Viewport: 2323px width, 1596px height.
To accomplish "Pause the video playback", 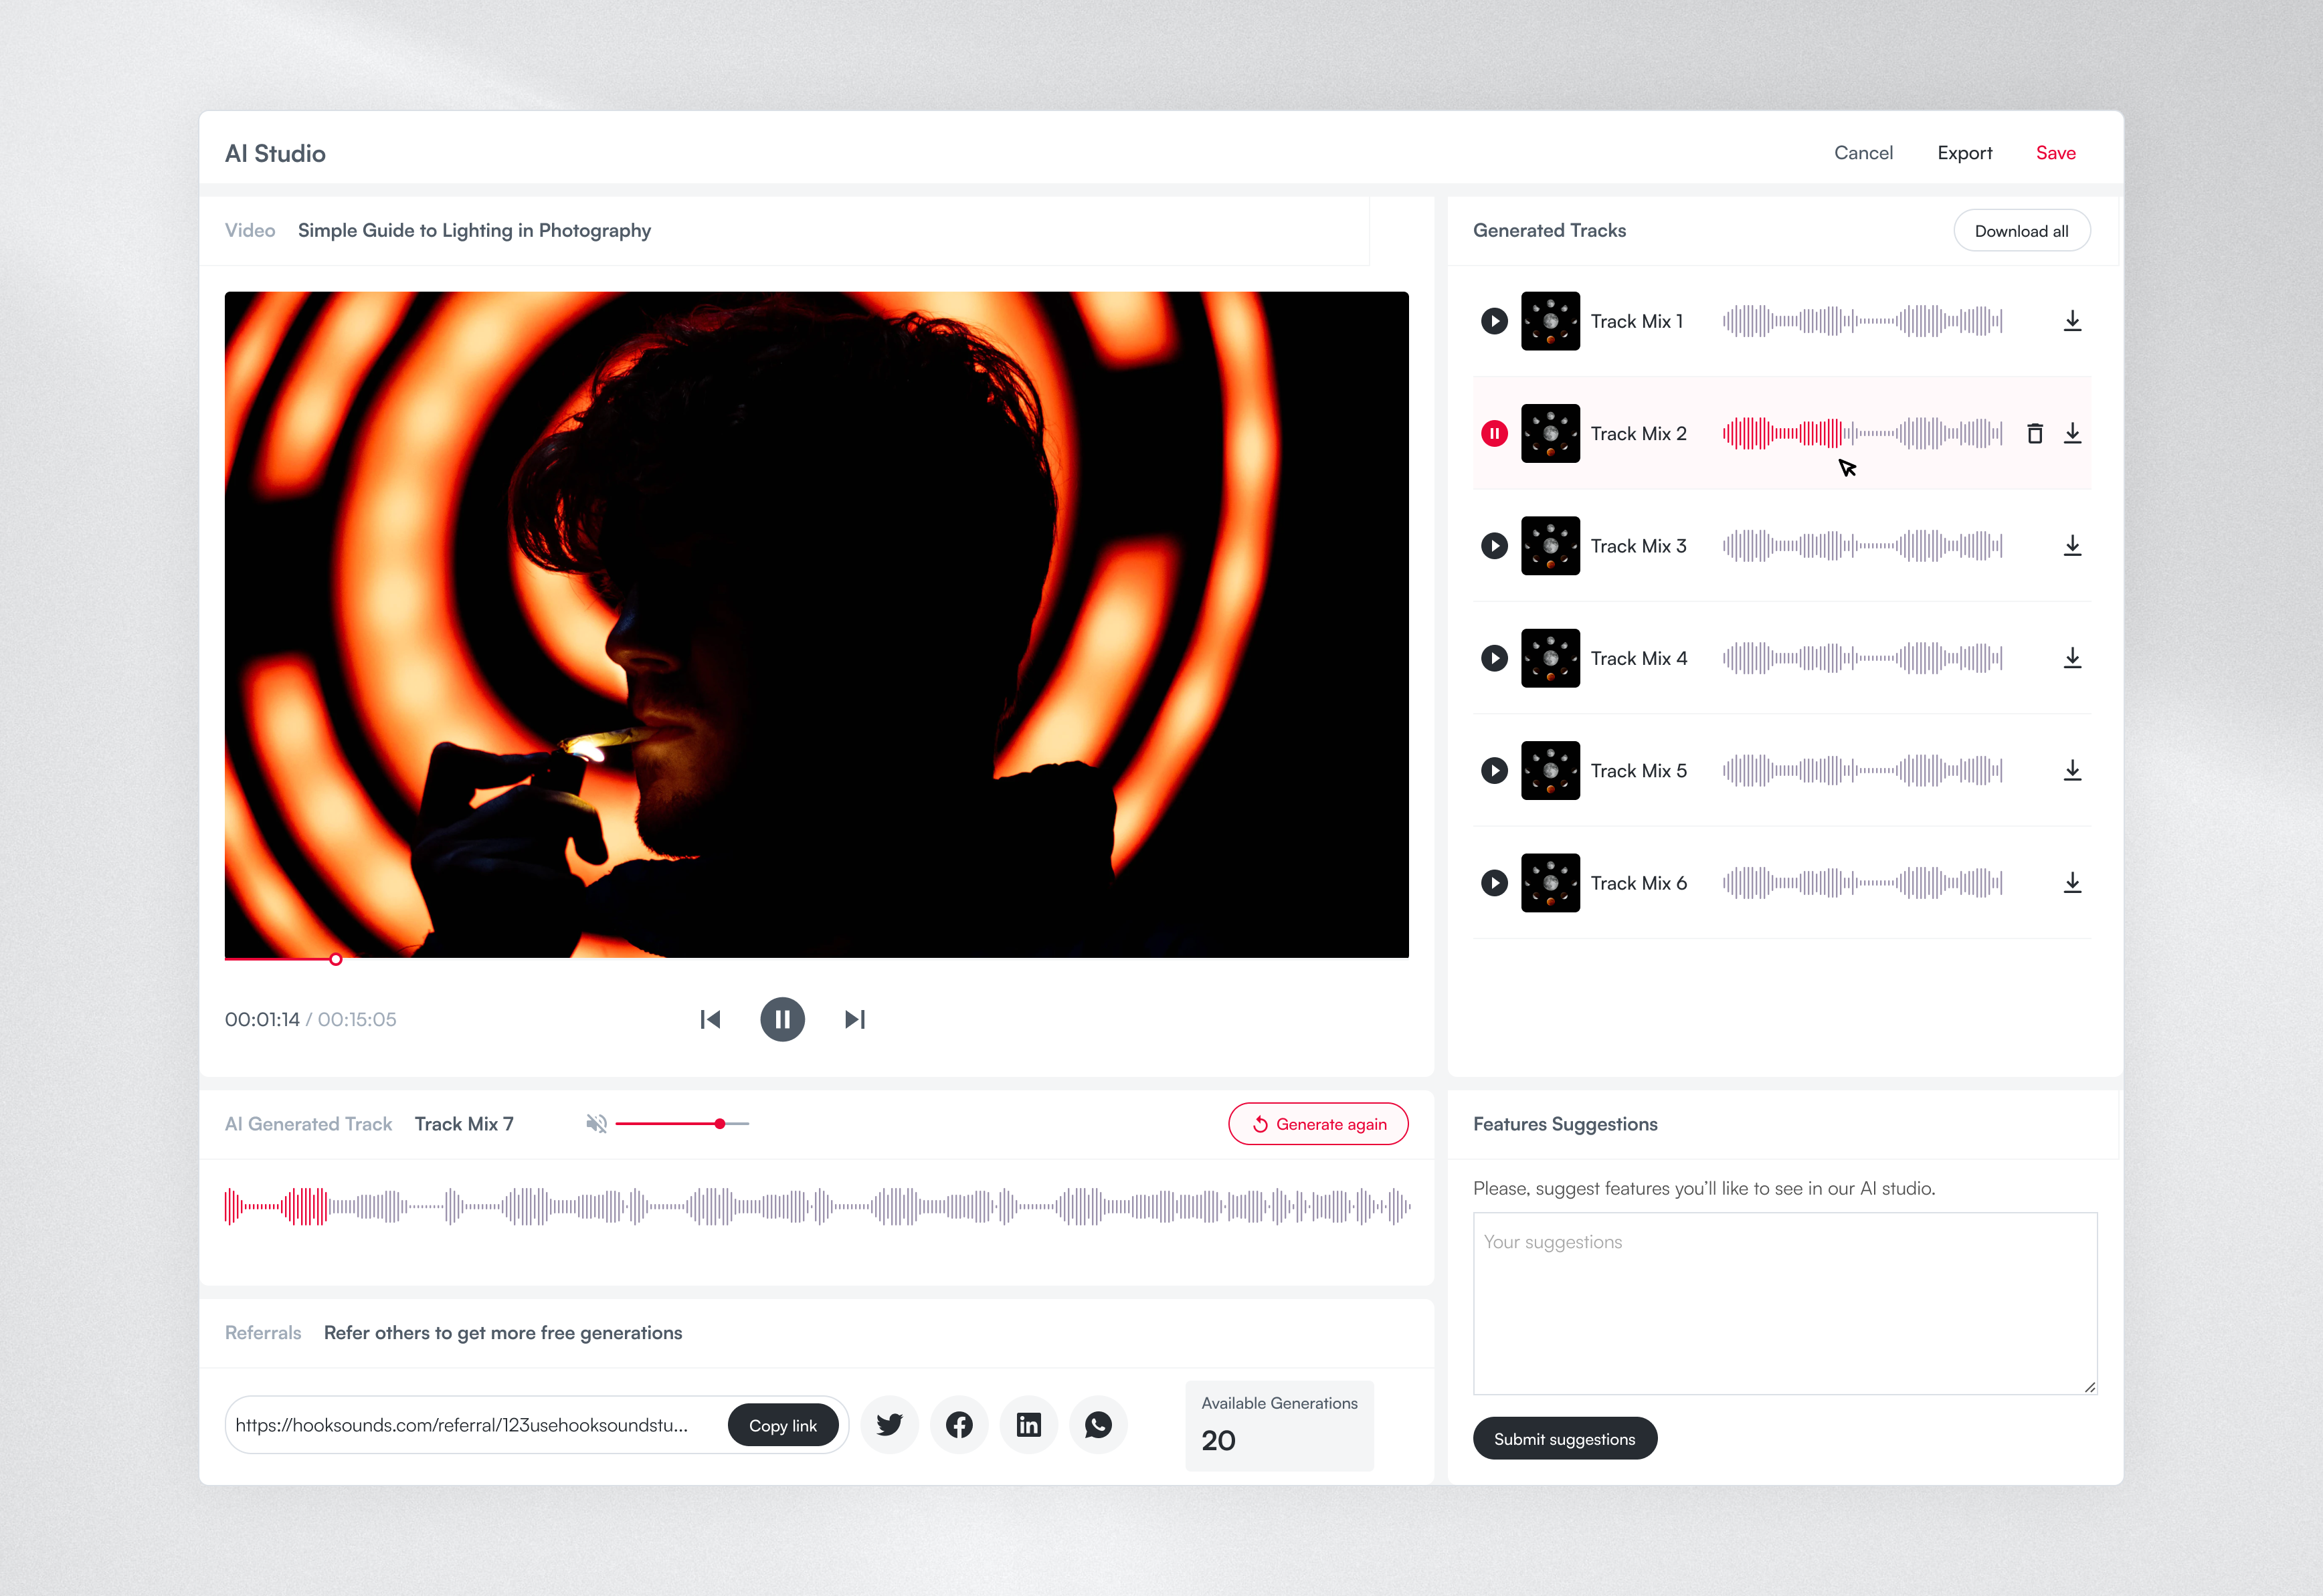I will (782, 1019).
